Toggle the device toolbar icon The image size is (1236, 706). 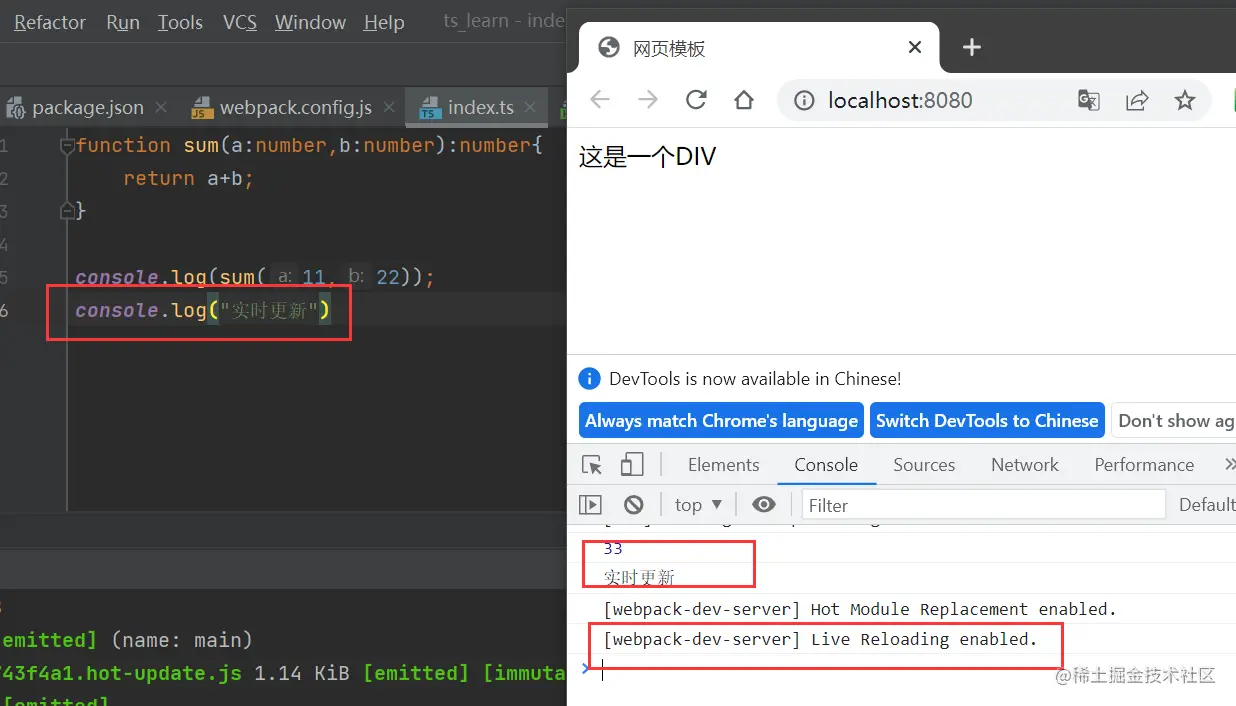point(631,465)
